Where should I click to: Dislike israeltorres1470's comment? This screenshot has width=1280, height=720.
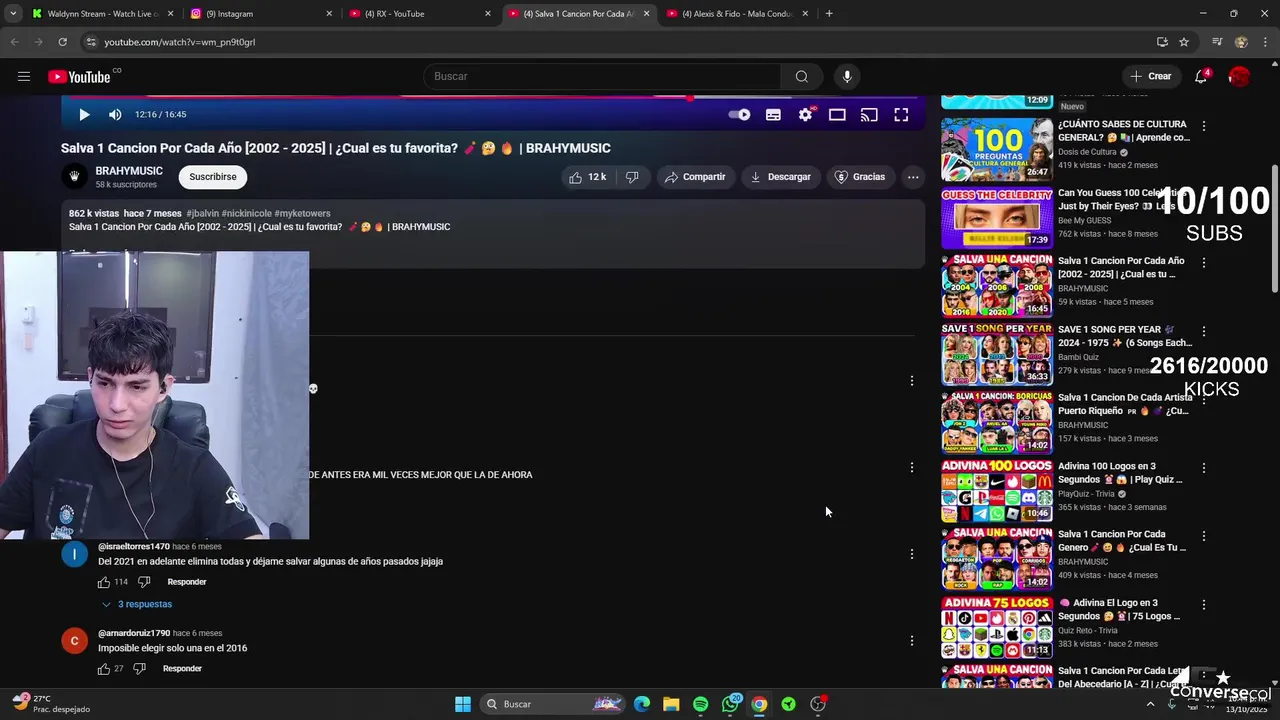(x=143, y=582)
